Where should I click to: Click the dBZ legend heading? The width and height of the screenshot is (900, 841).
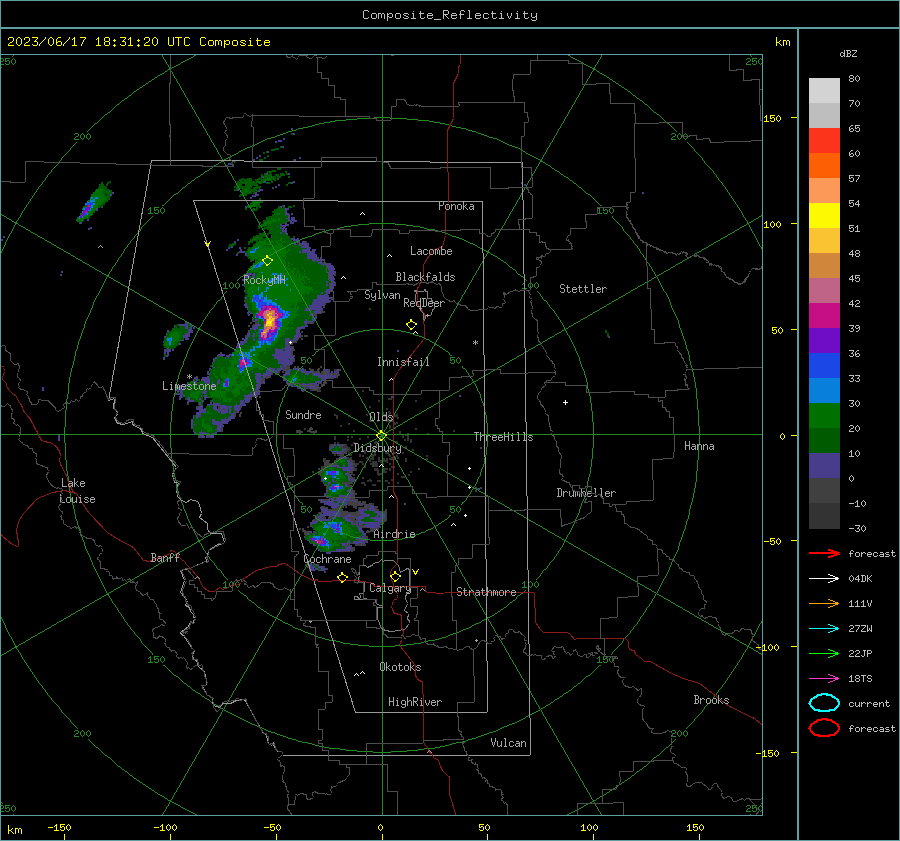pos(848,53)
